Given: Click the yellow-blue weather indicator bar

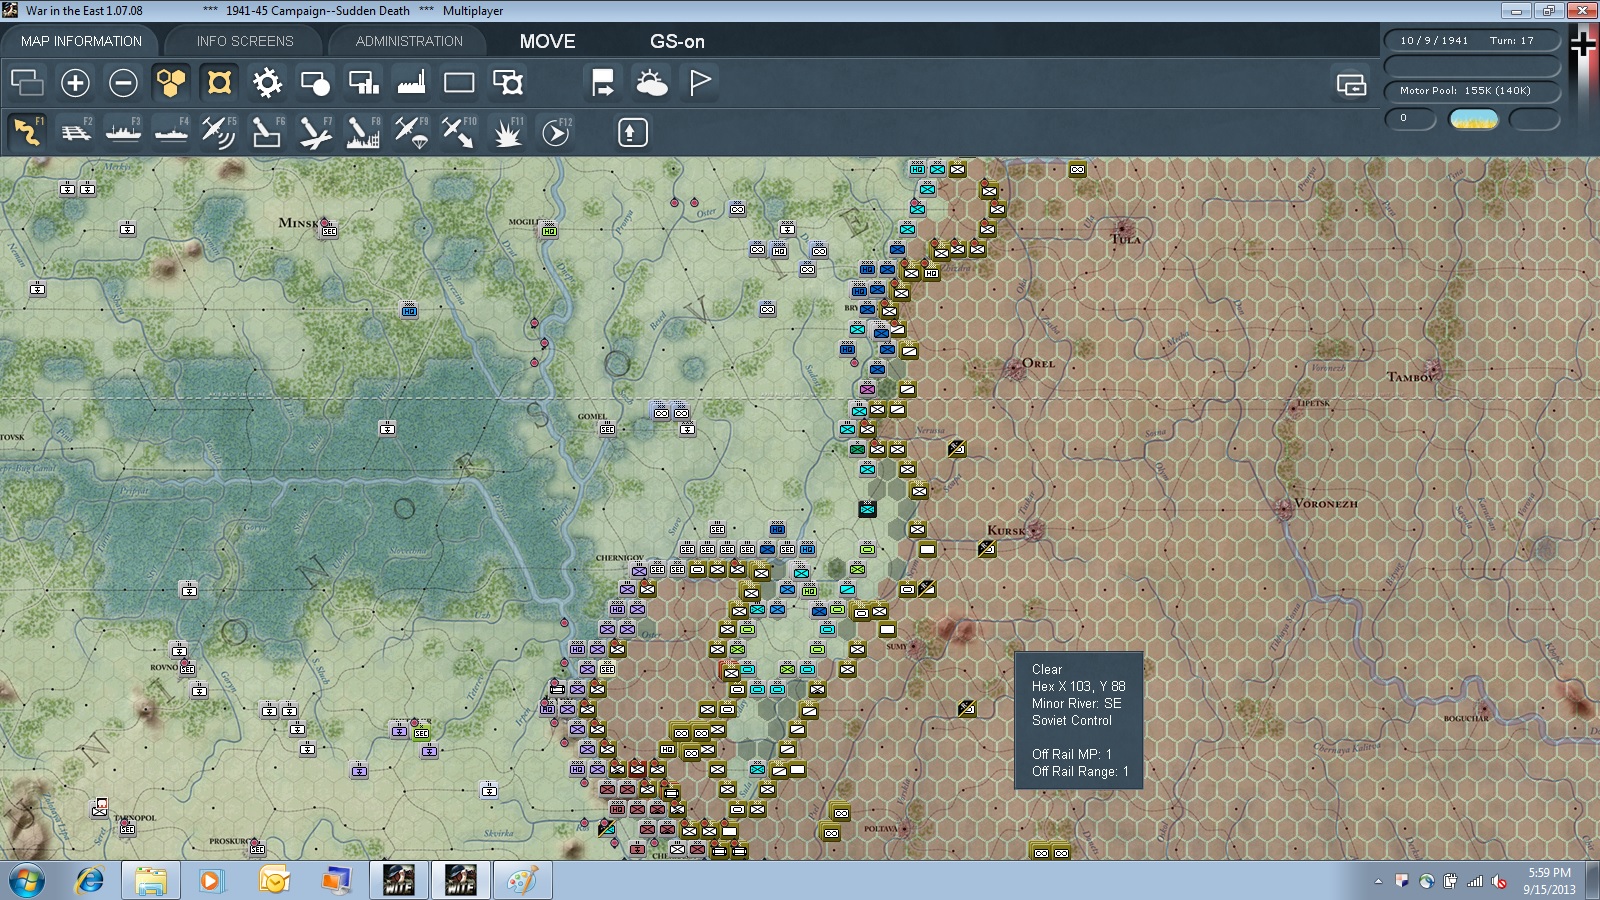Looking at the screenshot, I should pyautogui.click(x=1473, y=119).
